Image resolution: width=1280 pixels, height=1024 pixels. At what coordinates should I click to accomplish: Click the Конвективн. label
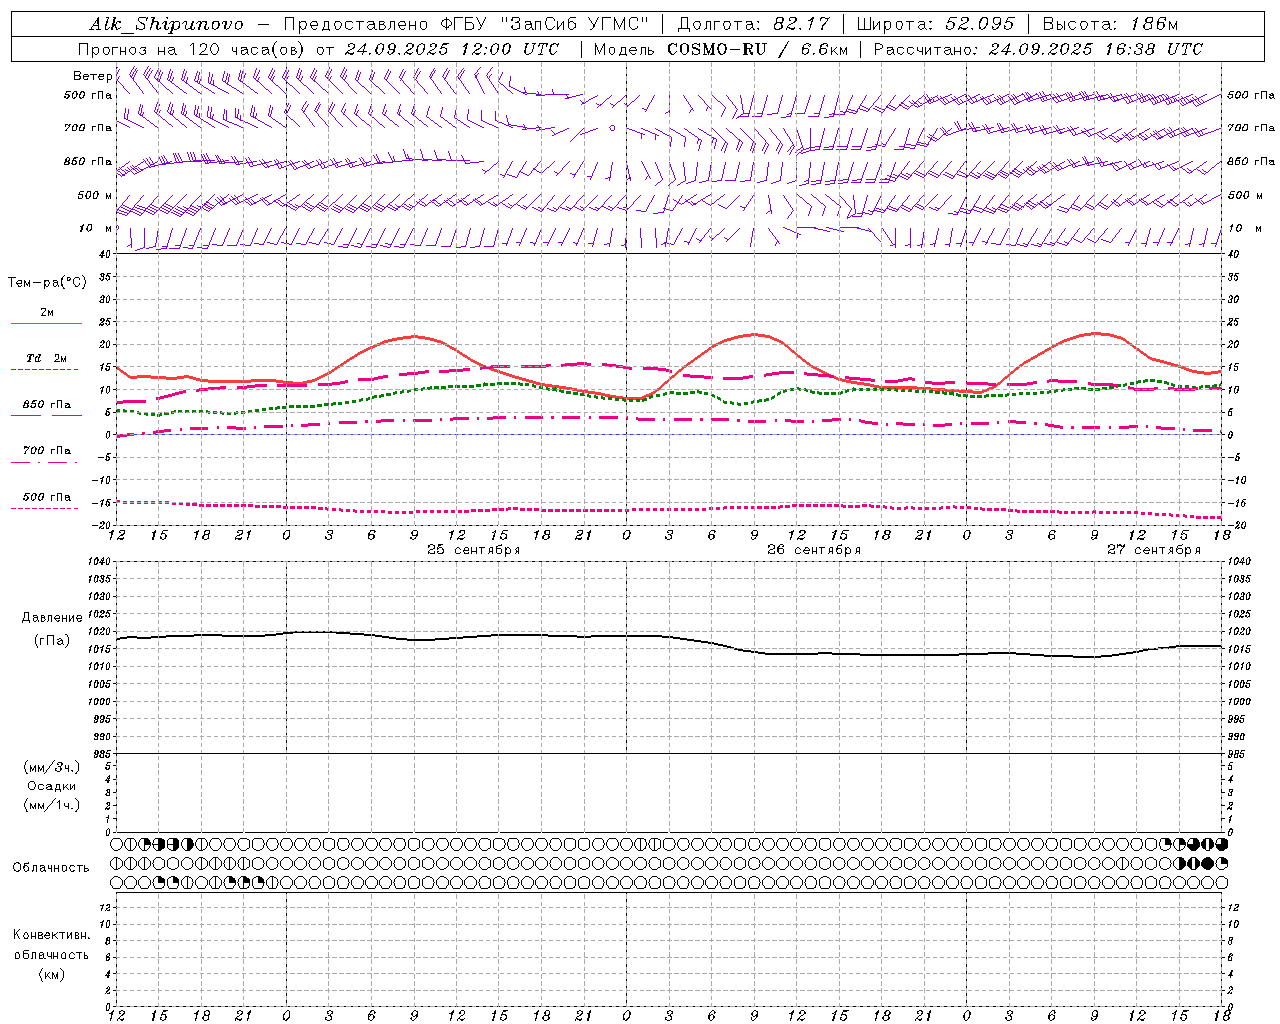51,935
